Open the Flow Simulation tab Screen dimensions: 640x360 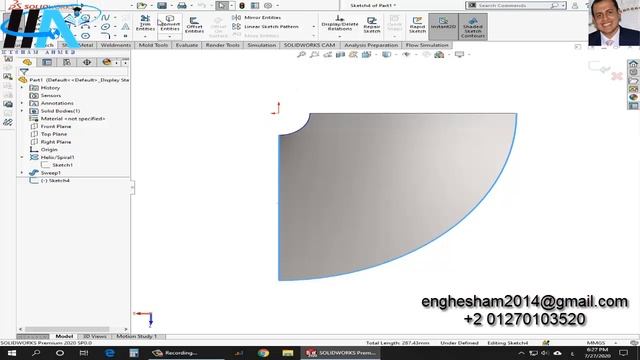[427, 45]
